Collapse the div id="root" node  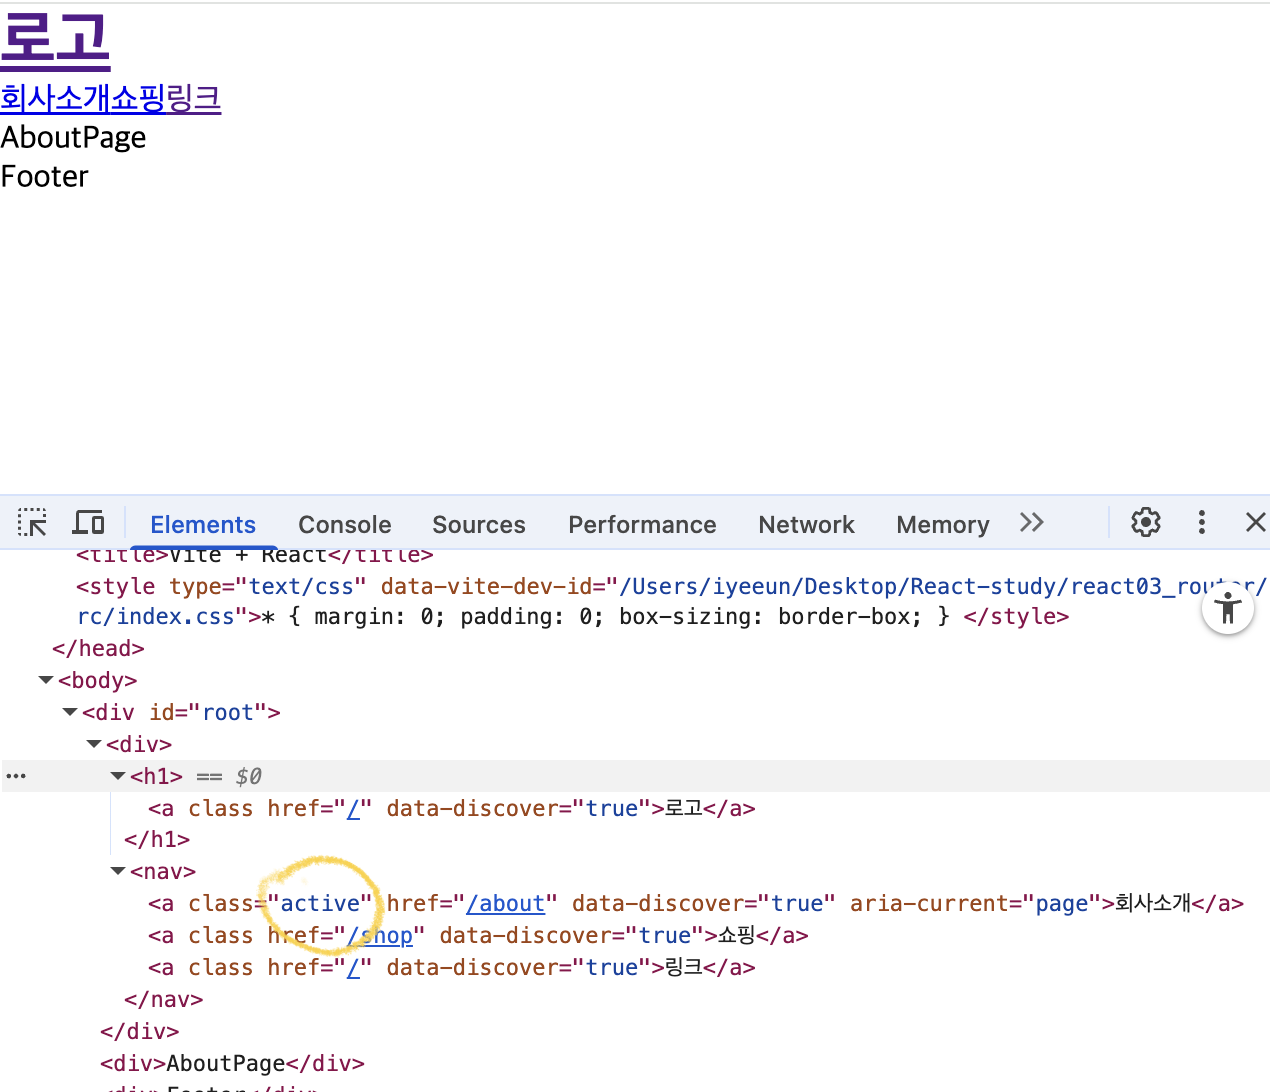[70, 712]
